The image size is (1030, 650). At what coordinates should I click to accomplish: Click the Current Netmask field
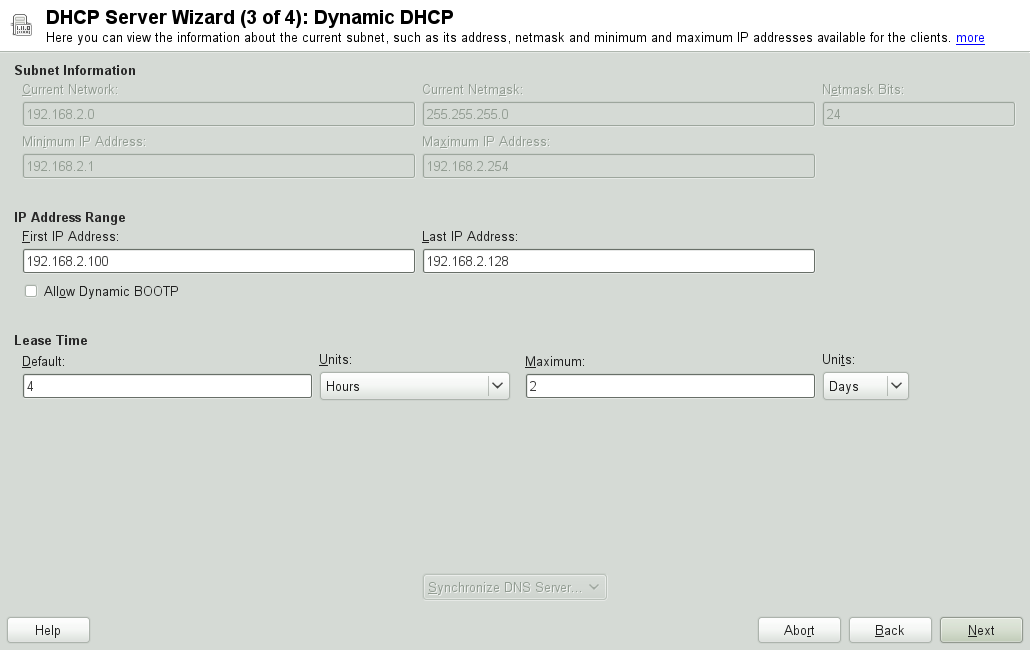pyautogui.click(x=618, y=113)
